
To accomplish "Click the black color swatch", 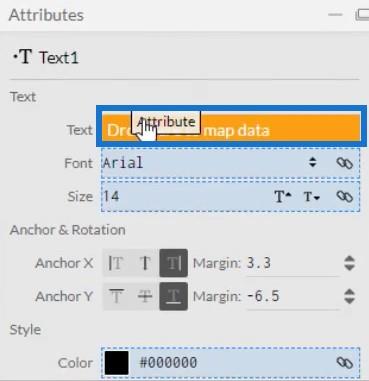I will 117,363.
